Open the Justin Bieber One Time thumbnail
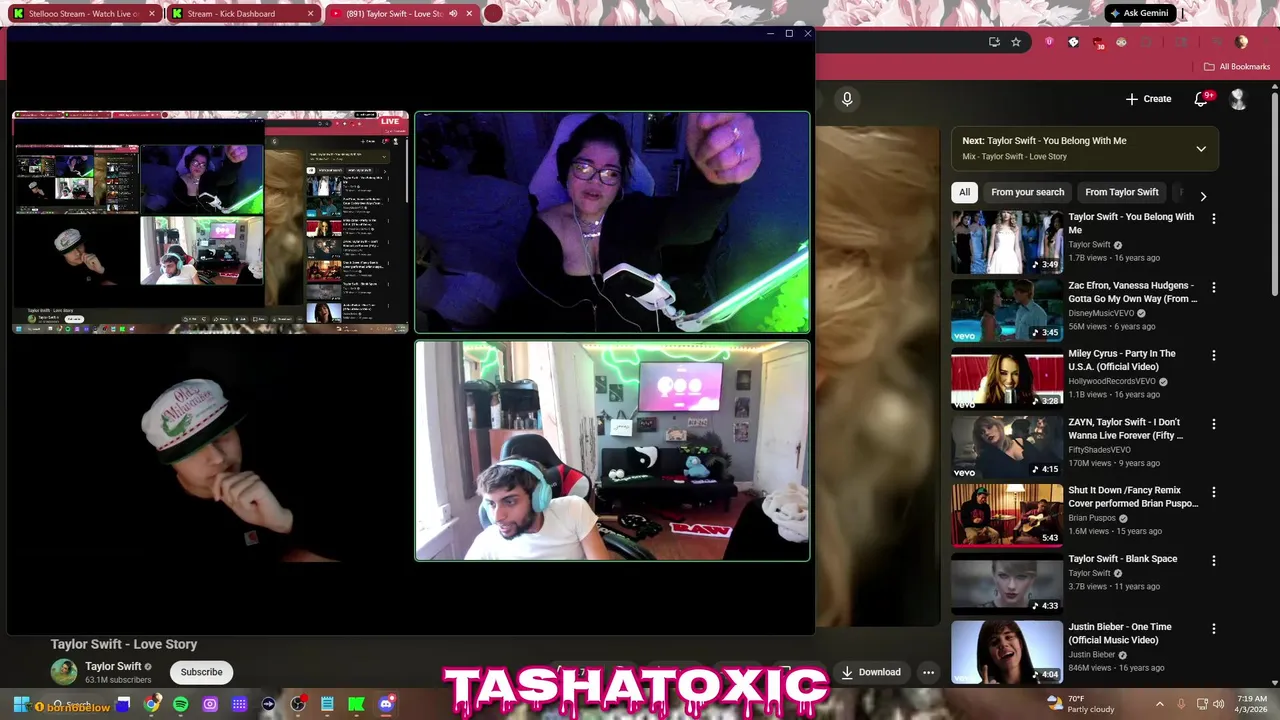1280x720 pixels. coord(1007,652)
